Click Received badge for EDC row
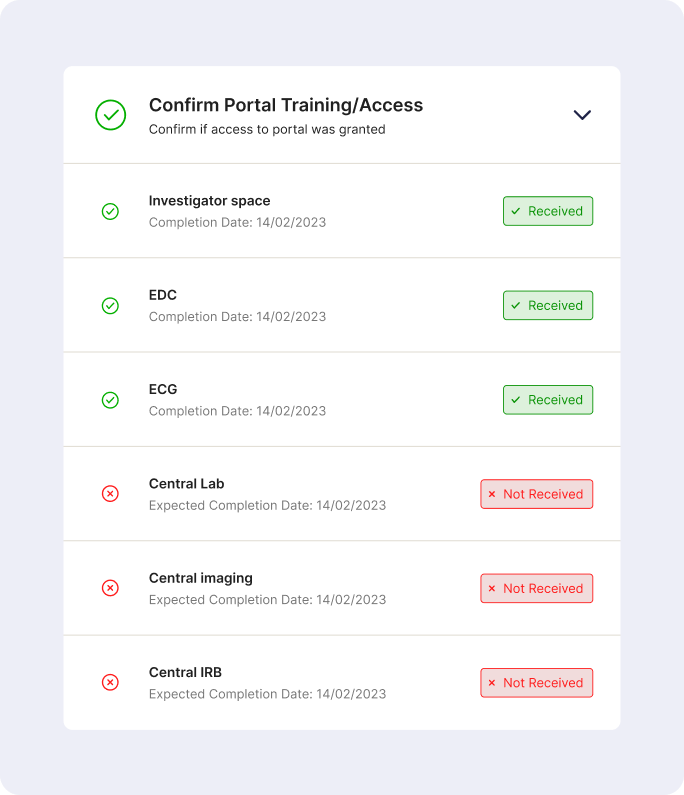The image size is (684, 795). 547,306
